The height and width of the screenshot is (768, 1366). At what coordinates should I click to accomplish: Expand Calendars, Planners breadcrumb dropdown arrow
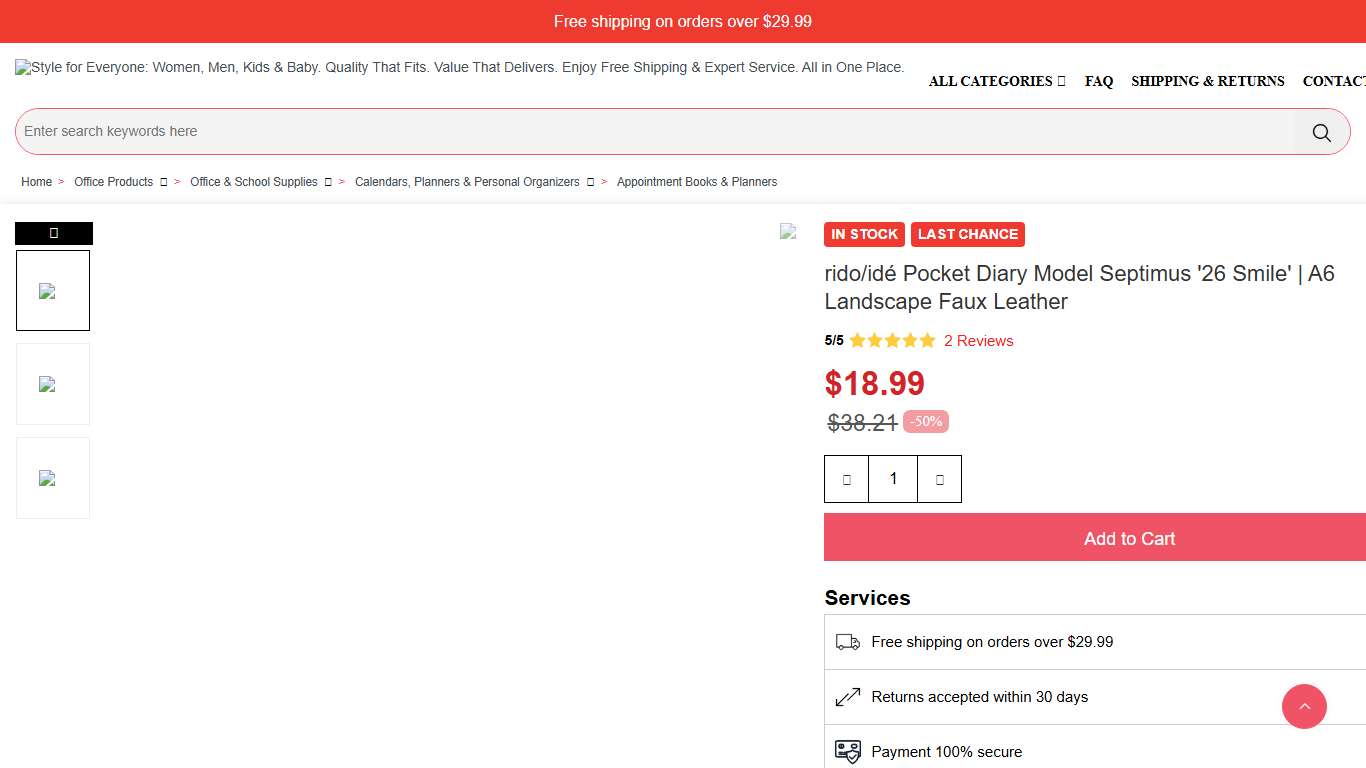point(590,182)
